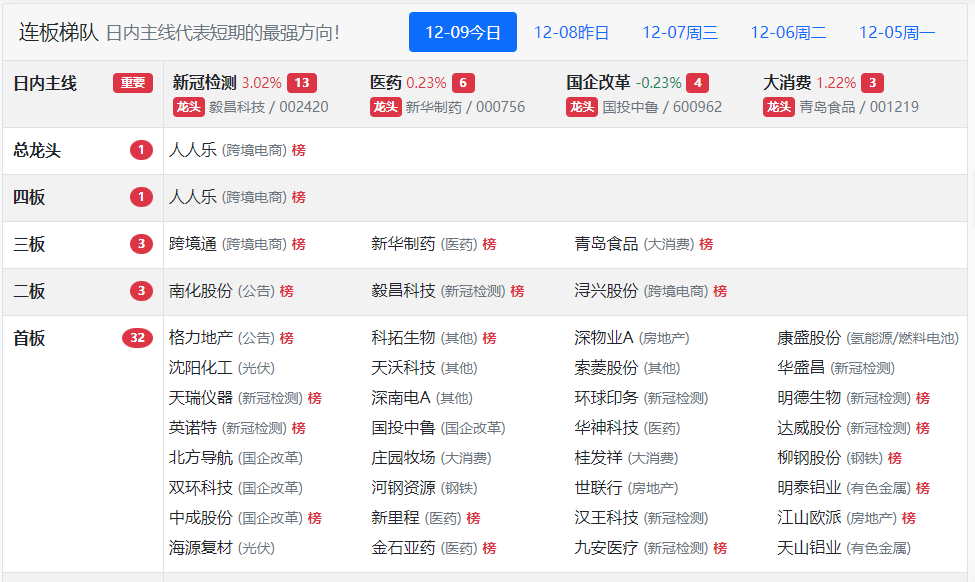Click the 龙头 badge before 青岛食品 / 001219
This screenshot has width=975, height=582.
click(x=779, y=107)
